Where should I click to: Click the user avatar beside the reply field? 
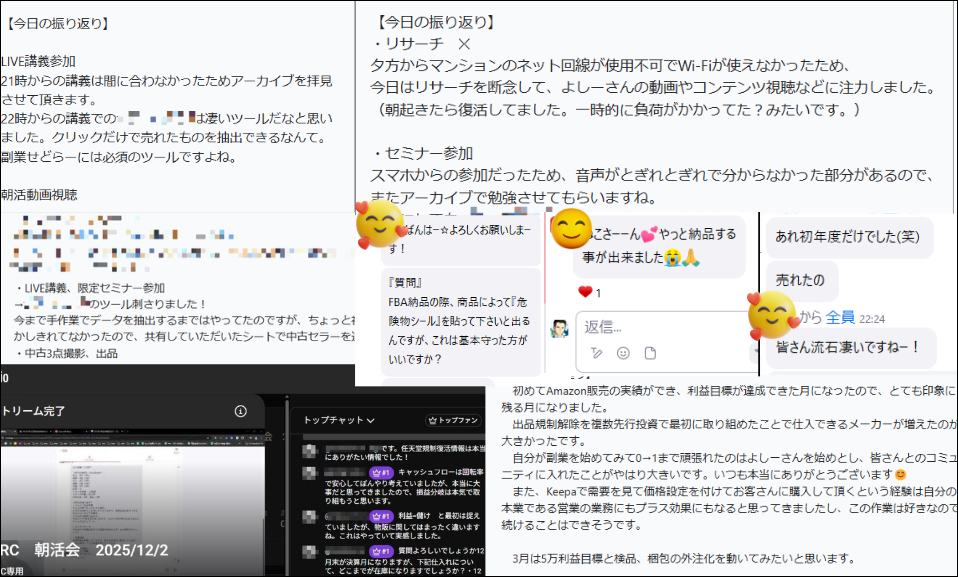[x=559, y=329]
